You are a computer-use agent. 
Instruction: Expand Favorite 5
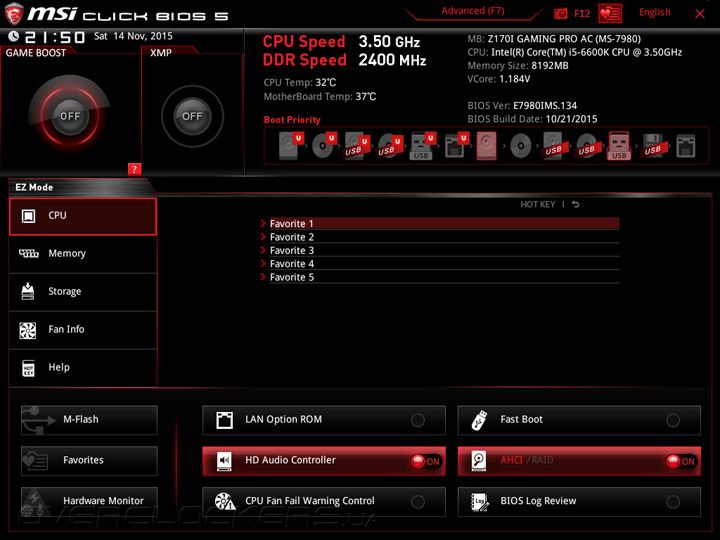439,277
